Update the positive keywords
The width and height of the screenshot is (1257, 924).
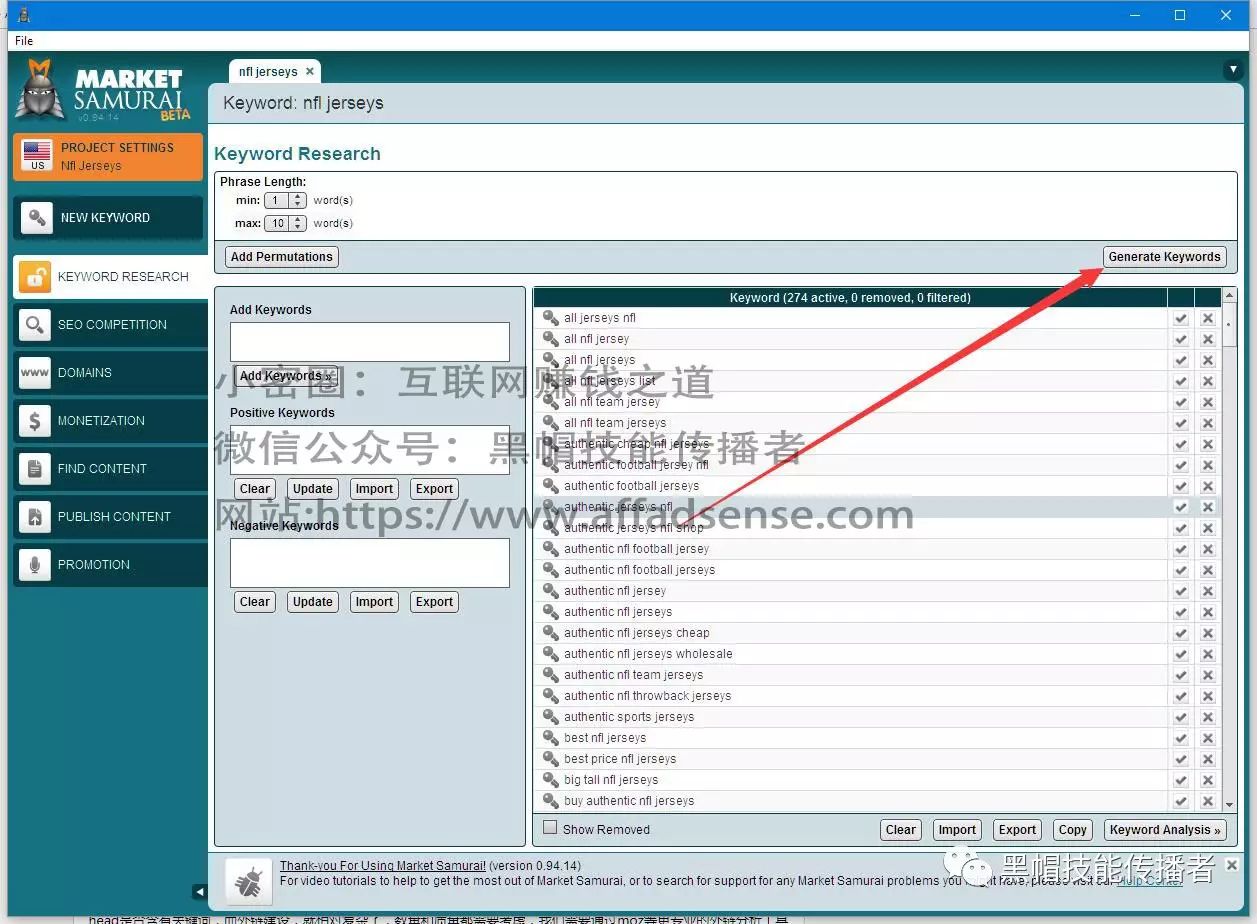[x=313, y=489]
